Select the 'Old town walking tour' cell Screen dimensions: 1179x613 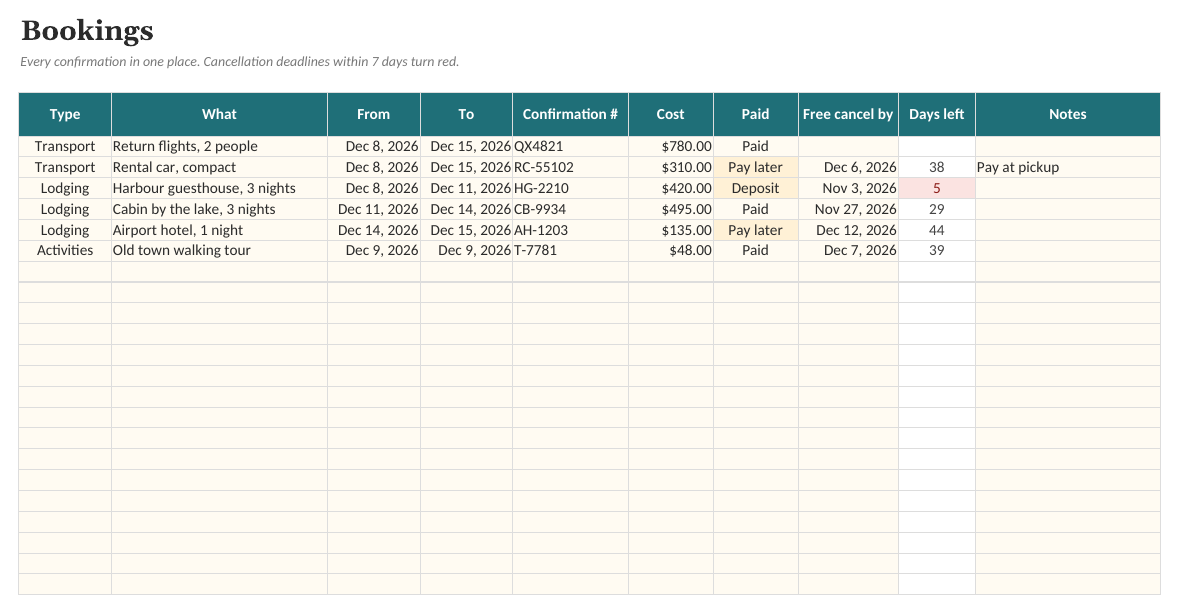tap(220, 250)
